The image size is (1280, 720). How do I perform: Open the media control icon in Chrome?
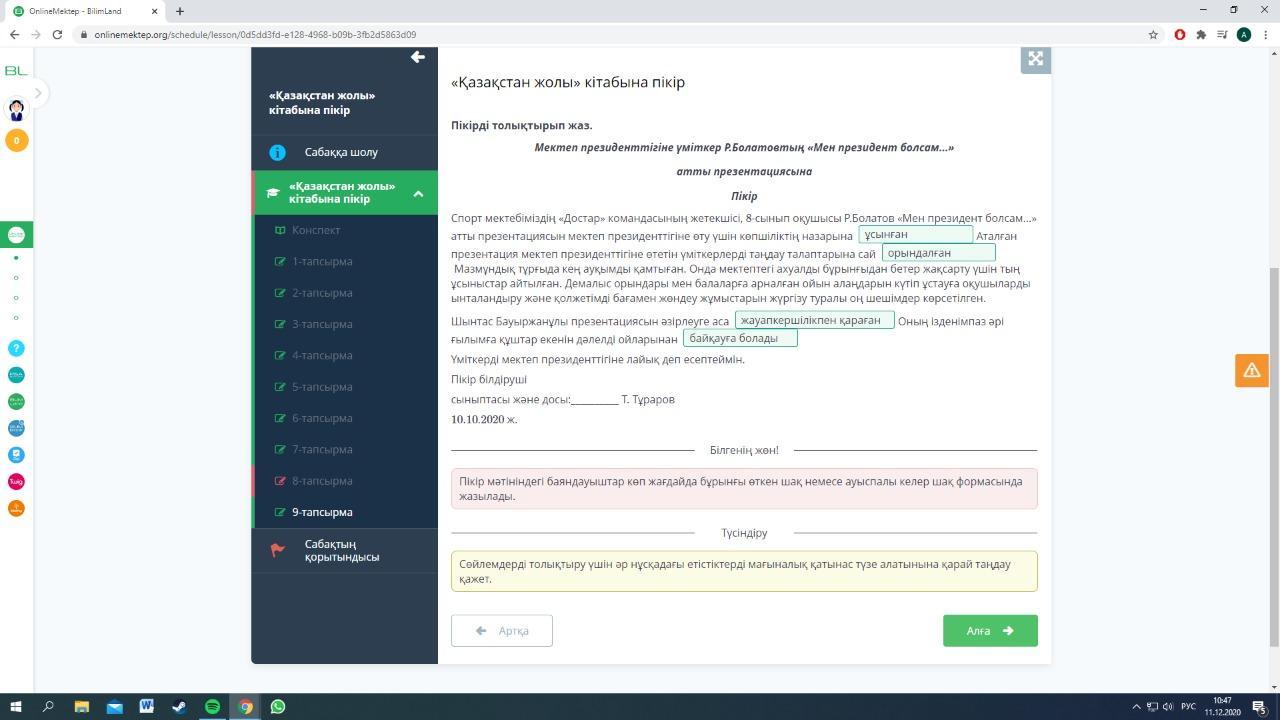tap(1222, 34)
